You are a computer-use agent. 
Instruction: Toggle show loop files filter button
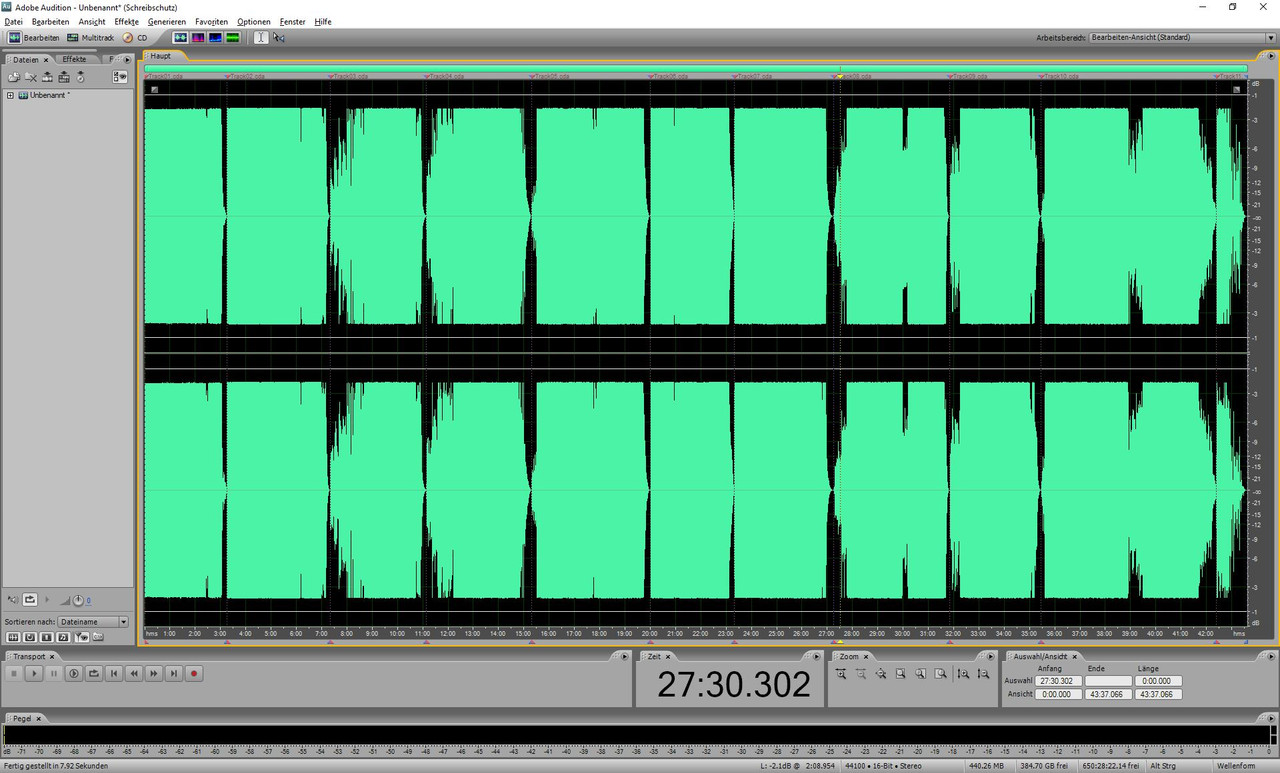click(x=30, y=637)
